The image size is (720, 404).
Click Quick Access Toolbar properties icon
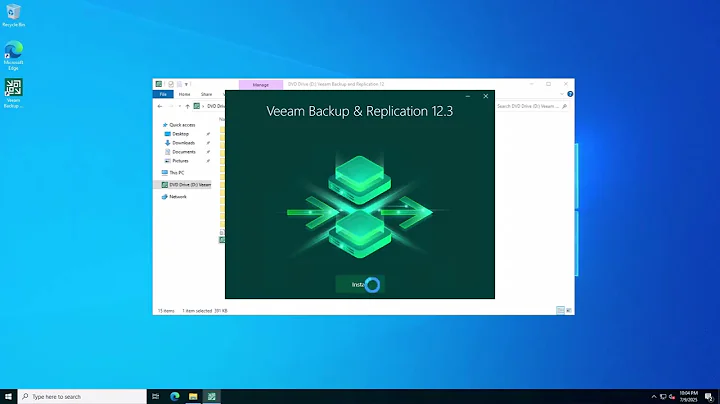point(171,84)
